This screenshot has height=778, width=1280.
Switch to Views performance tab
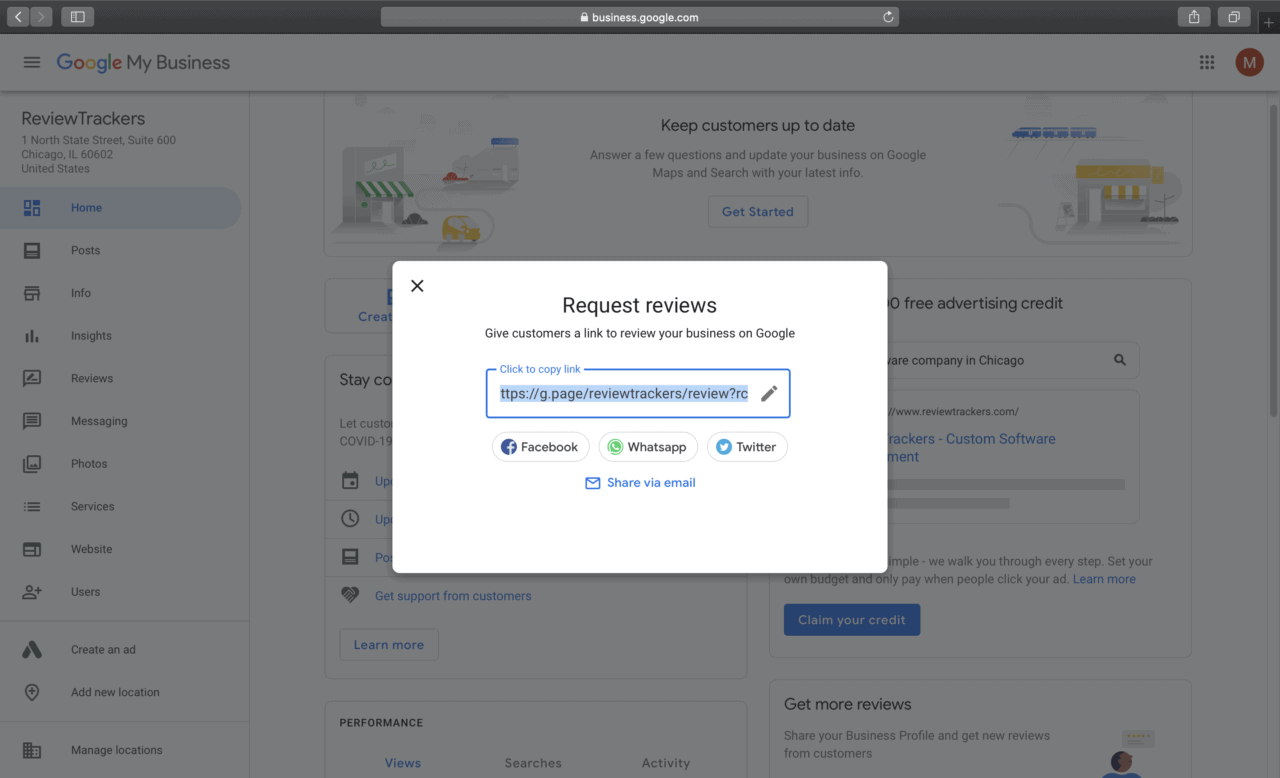tap(403, 763)
